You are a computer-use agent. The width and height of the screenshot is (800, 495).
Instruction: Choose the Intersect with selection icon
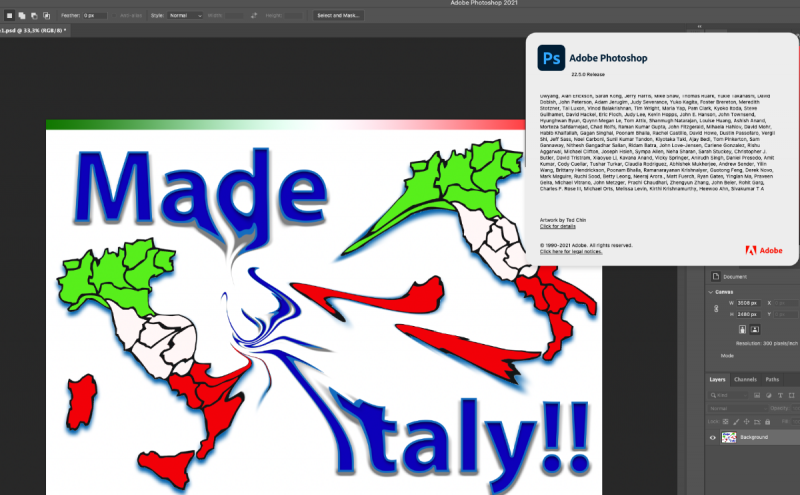tap(46, 16)
